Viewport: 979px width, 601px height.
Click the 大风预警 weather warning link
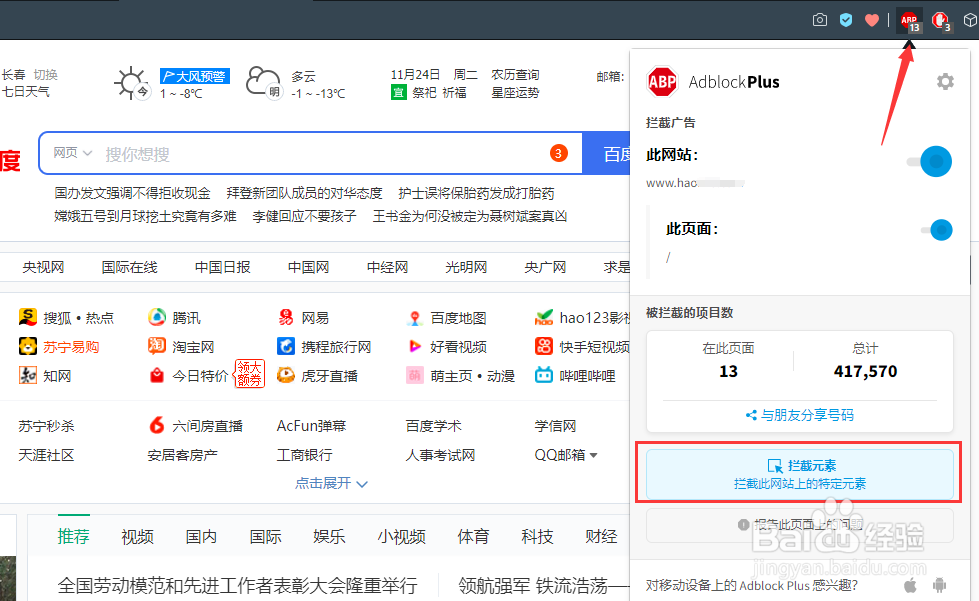click(x=195, y=76)
